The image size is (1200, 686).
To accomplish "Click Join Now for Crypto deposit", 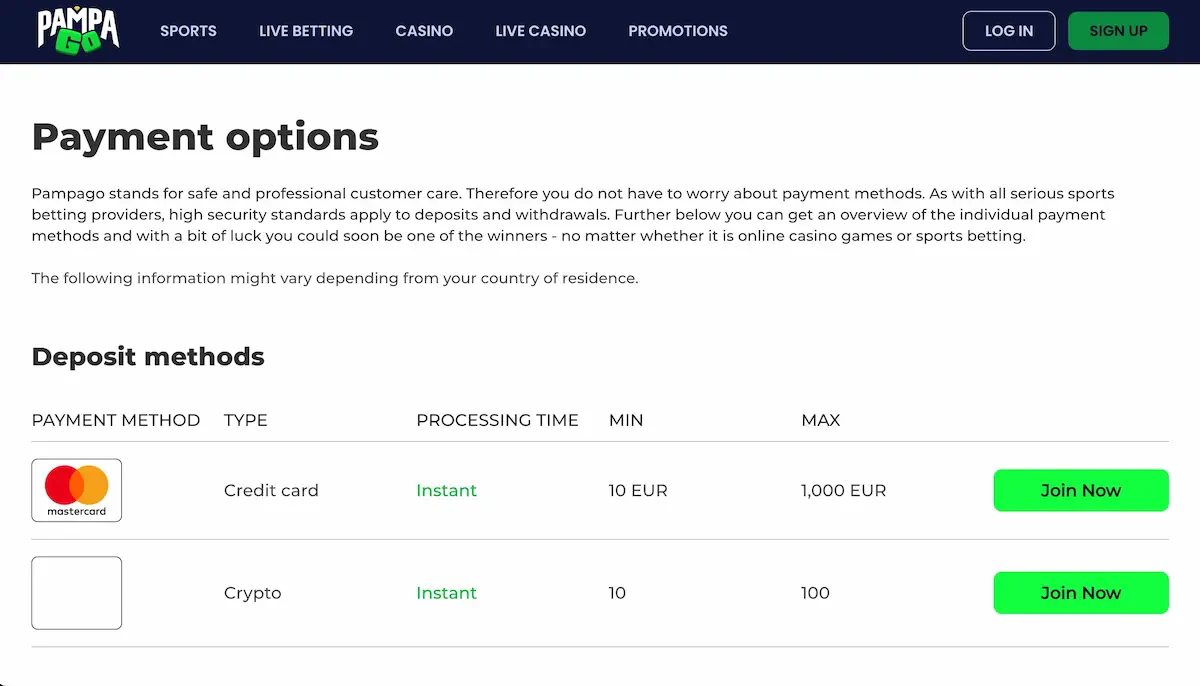I will click(x=1080, y=593).
